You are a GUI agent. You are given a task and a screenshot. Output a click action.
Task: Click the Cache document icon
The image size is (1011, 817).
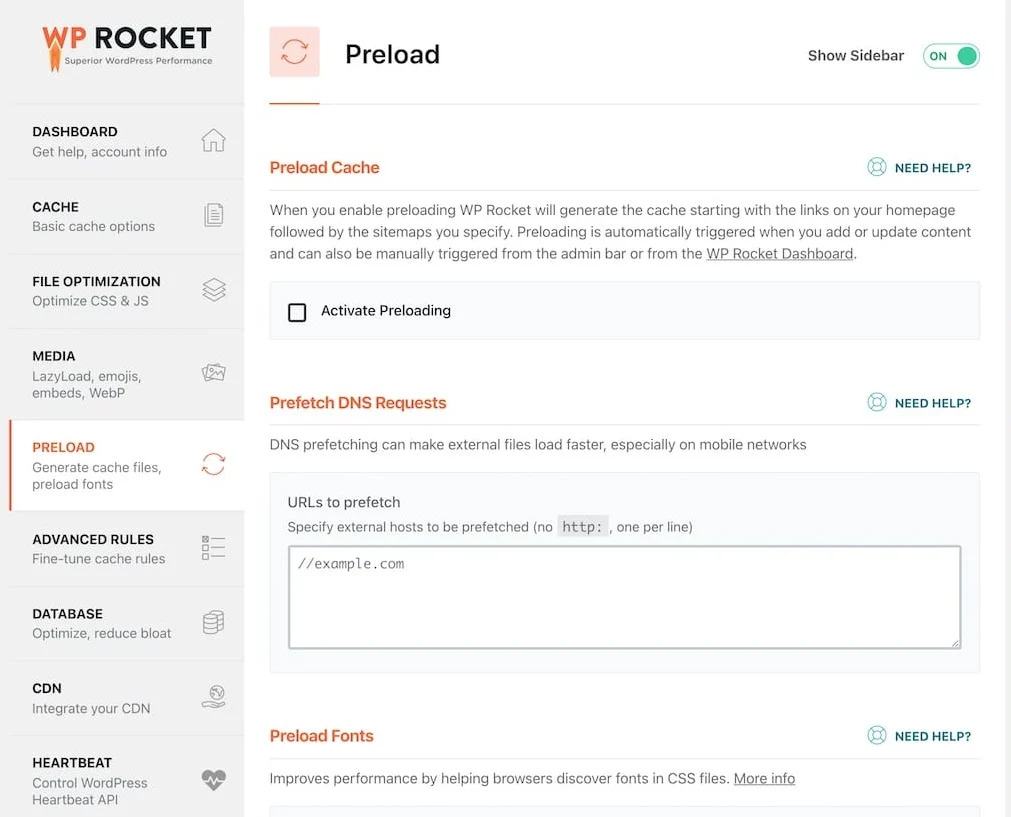pos(213,215)
